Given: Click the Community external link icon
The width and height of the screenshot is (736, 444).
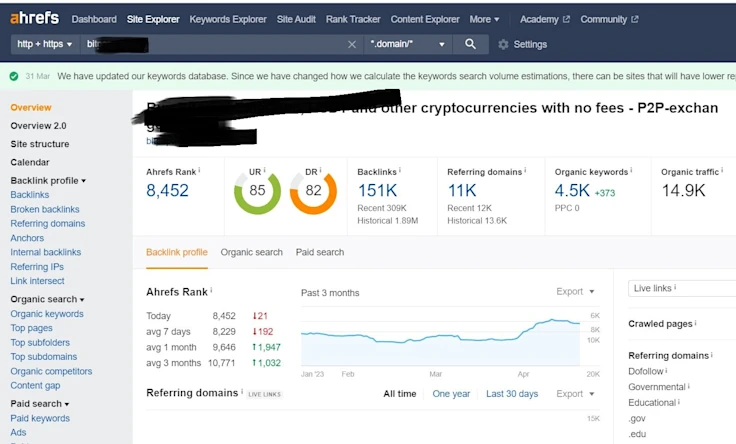Looking at the screenshot, I should [x=635, y=19].
